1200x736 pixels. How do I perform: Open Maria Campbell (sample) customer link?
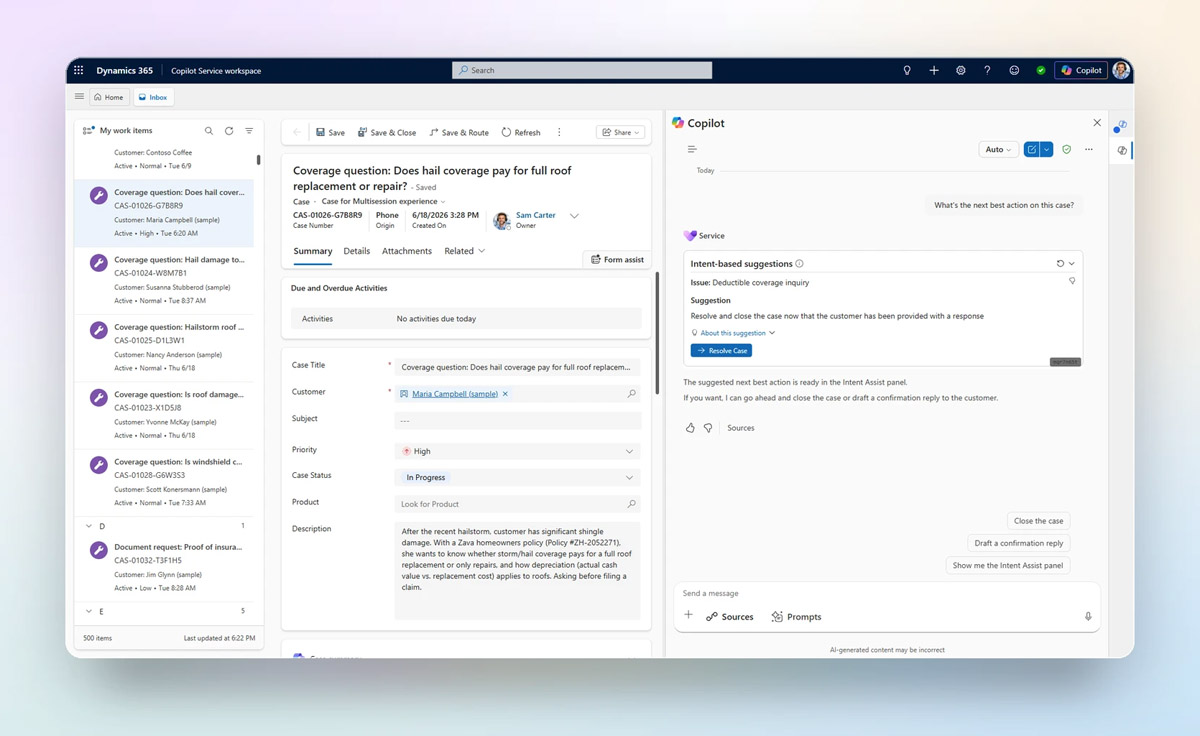click(455, 394)
